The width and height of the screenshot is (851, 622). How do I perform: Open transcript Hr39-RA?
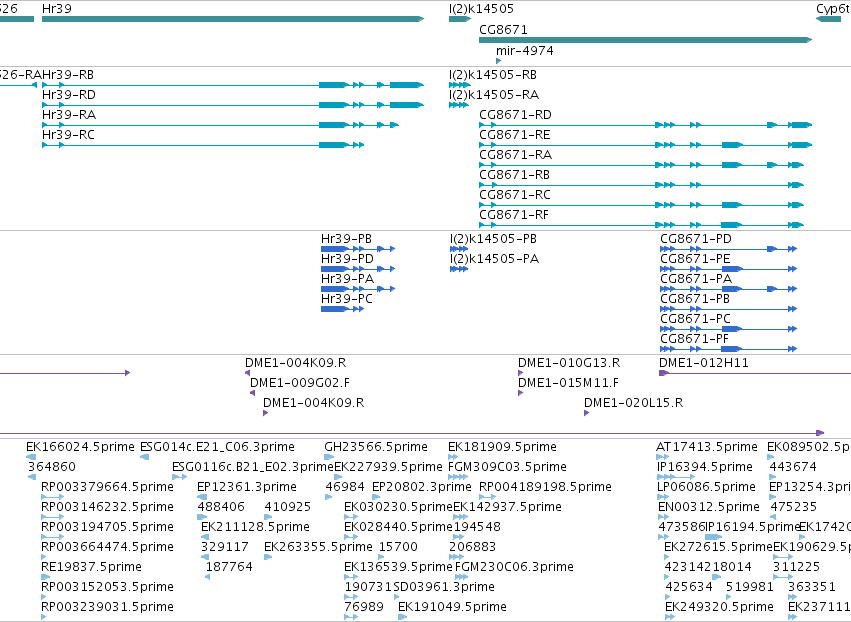click(x=69, y=115)
